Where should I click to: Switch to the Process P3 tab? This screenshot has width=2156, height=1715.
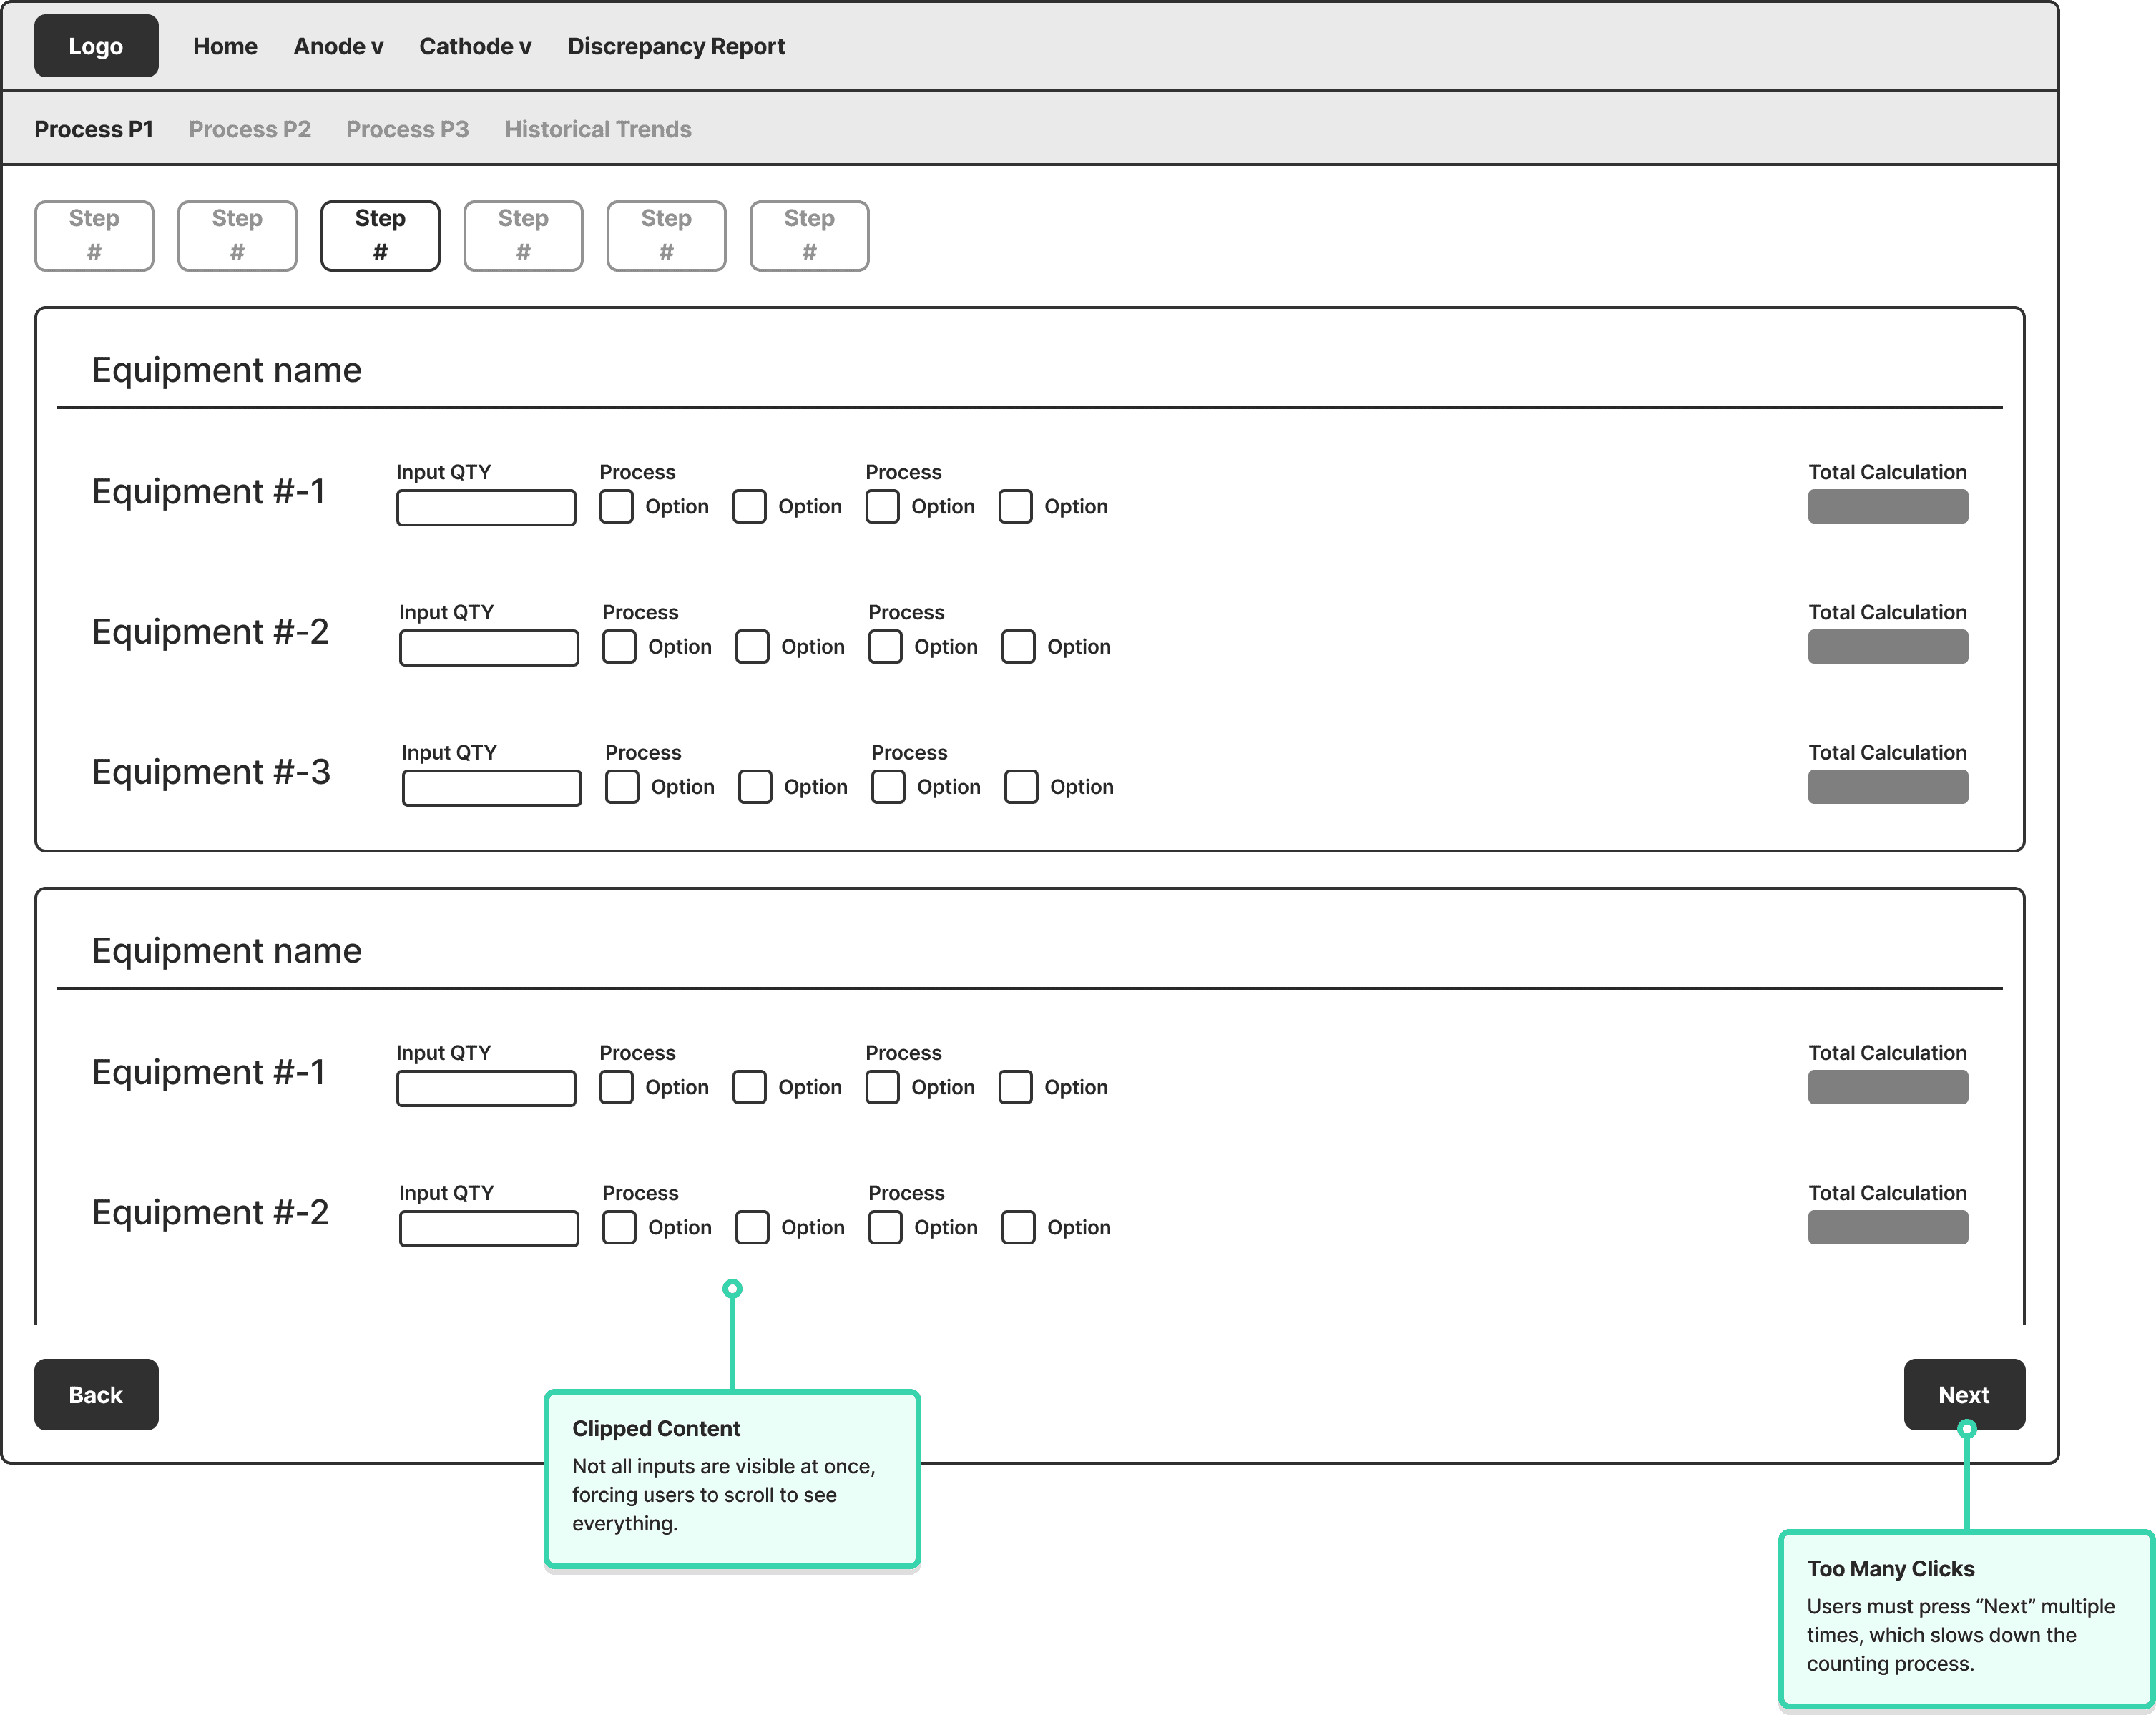click(407, 129)
